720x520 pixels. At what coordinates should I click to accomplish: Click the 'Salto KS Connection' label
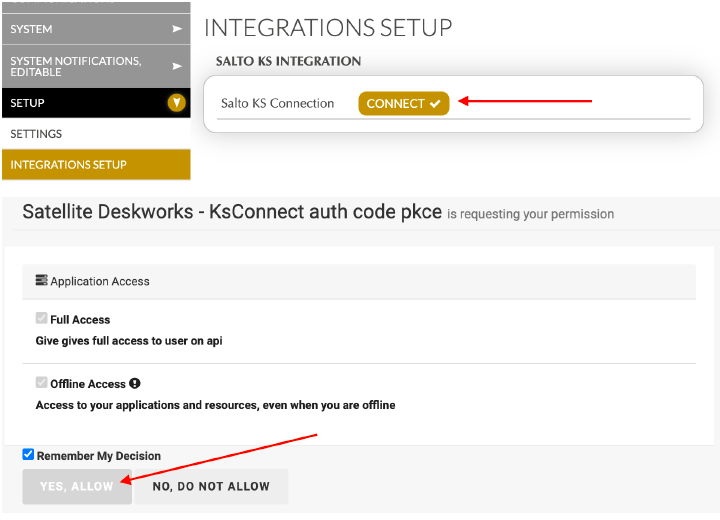(277, 103)
